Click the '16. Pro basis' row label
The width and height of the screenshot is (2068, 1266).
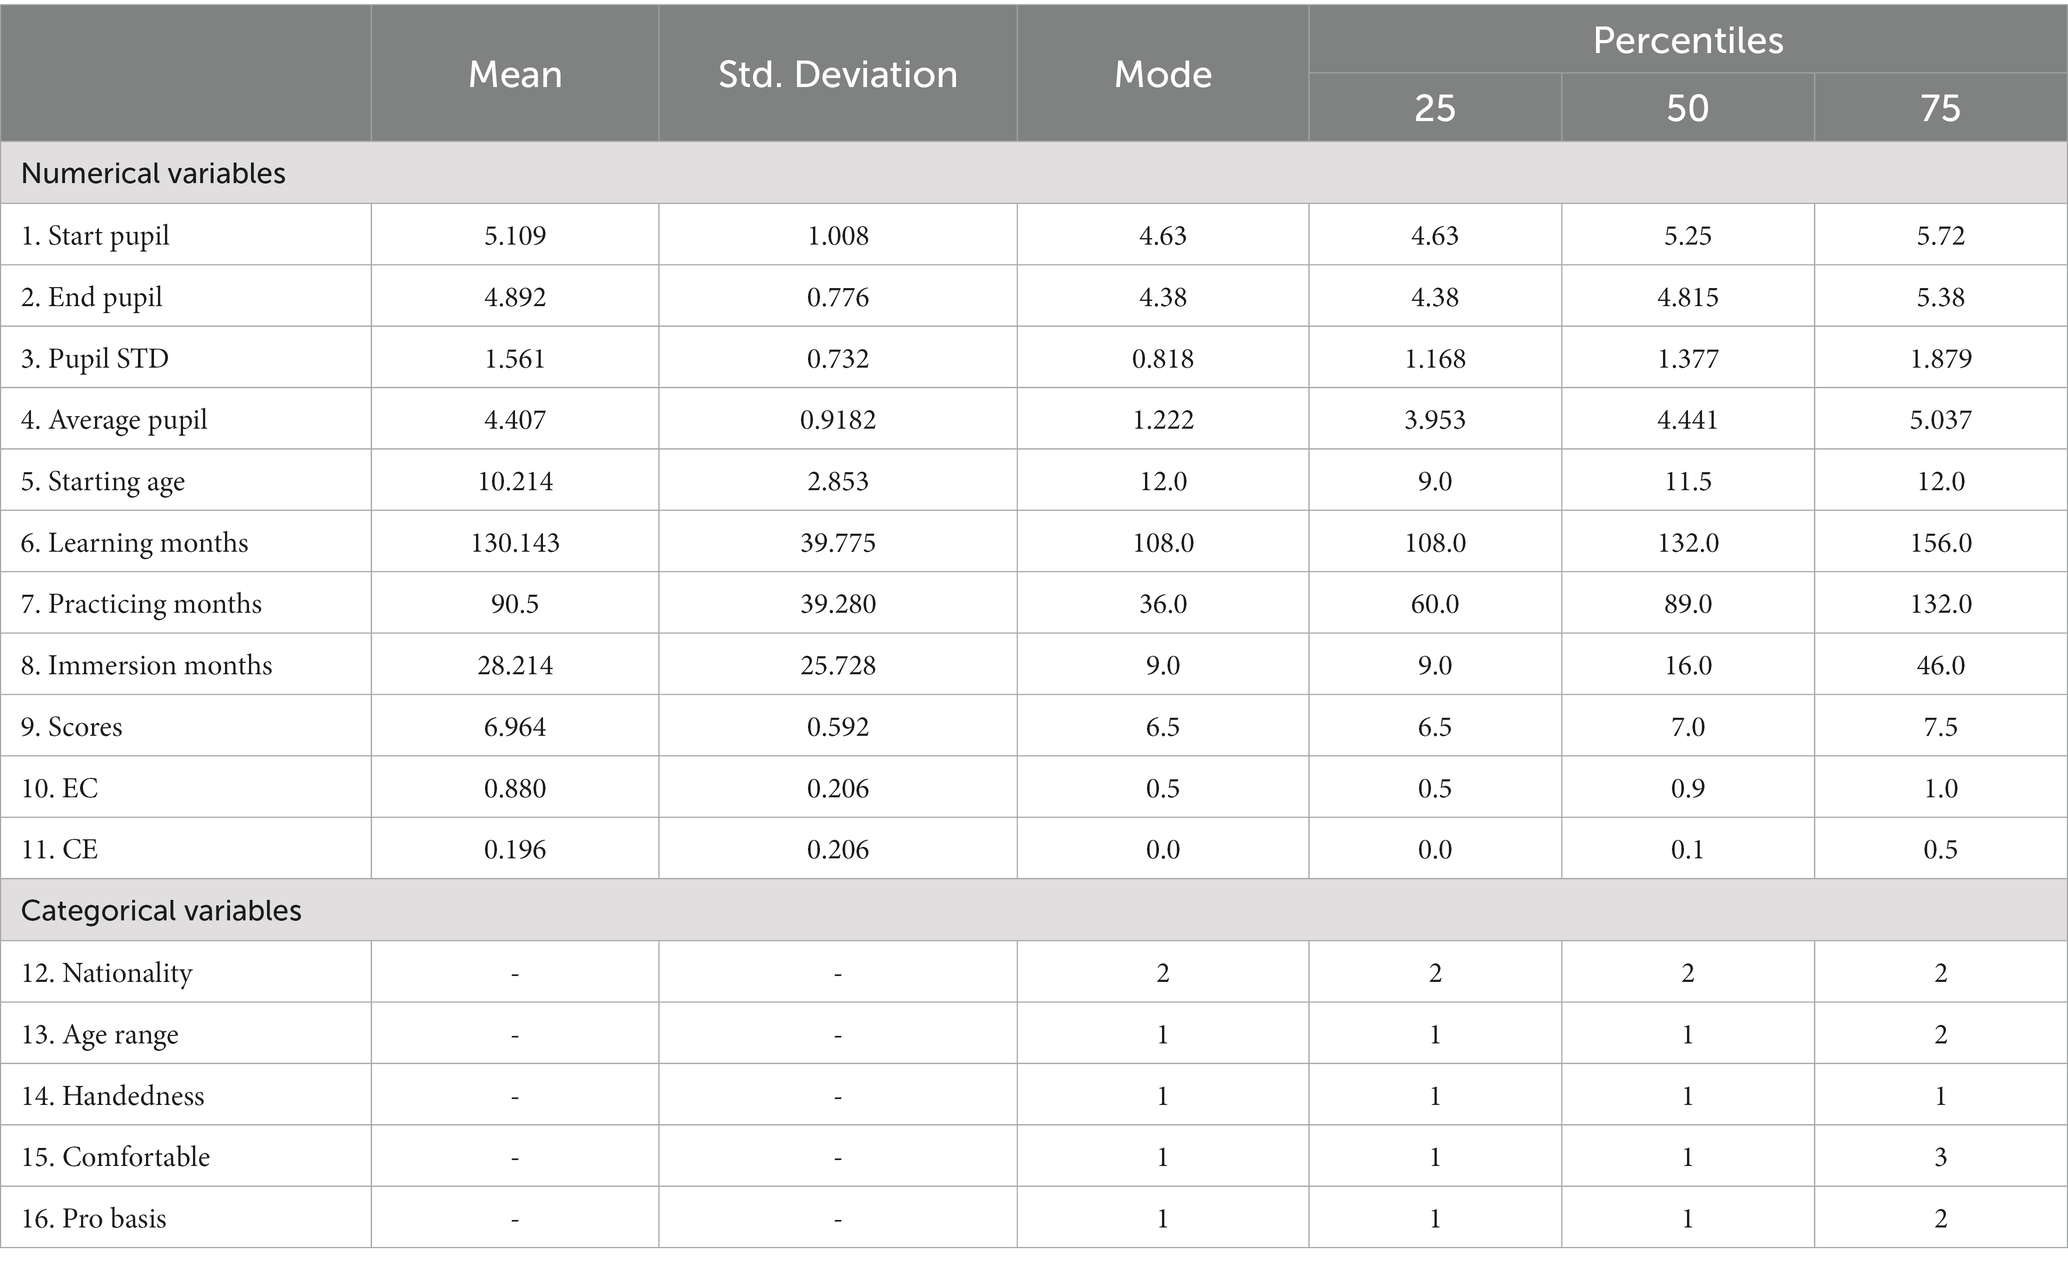[94, 1219]
